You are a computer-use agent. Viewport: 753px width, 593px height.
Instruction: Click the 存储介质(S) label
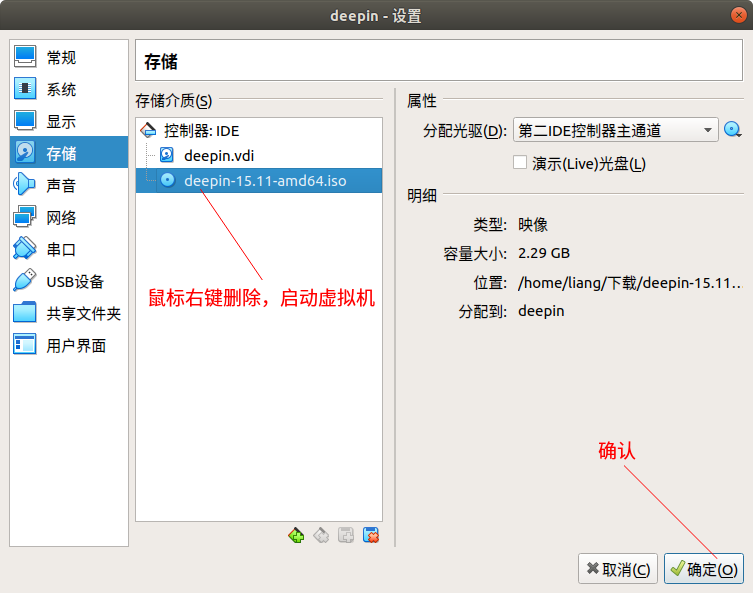point(173,101)
